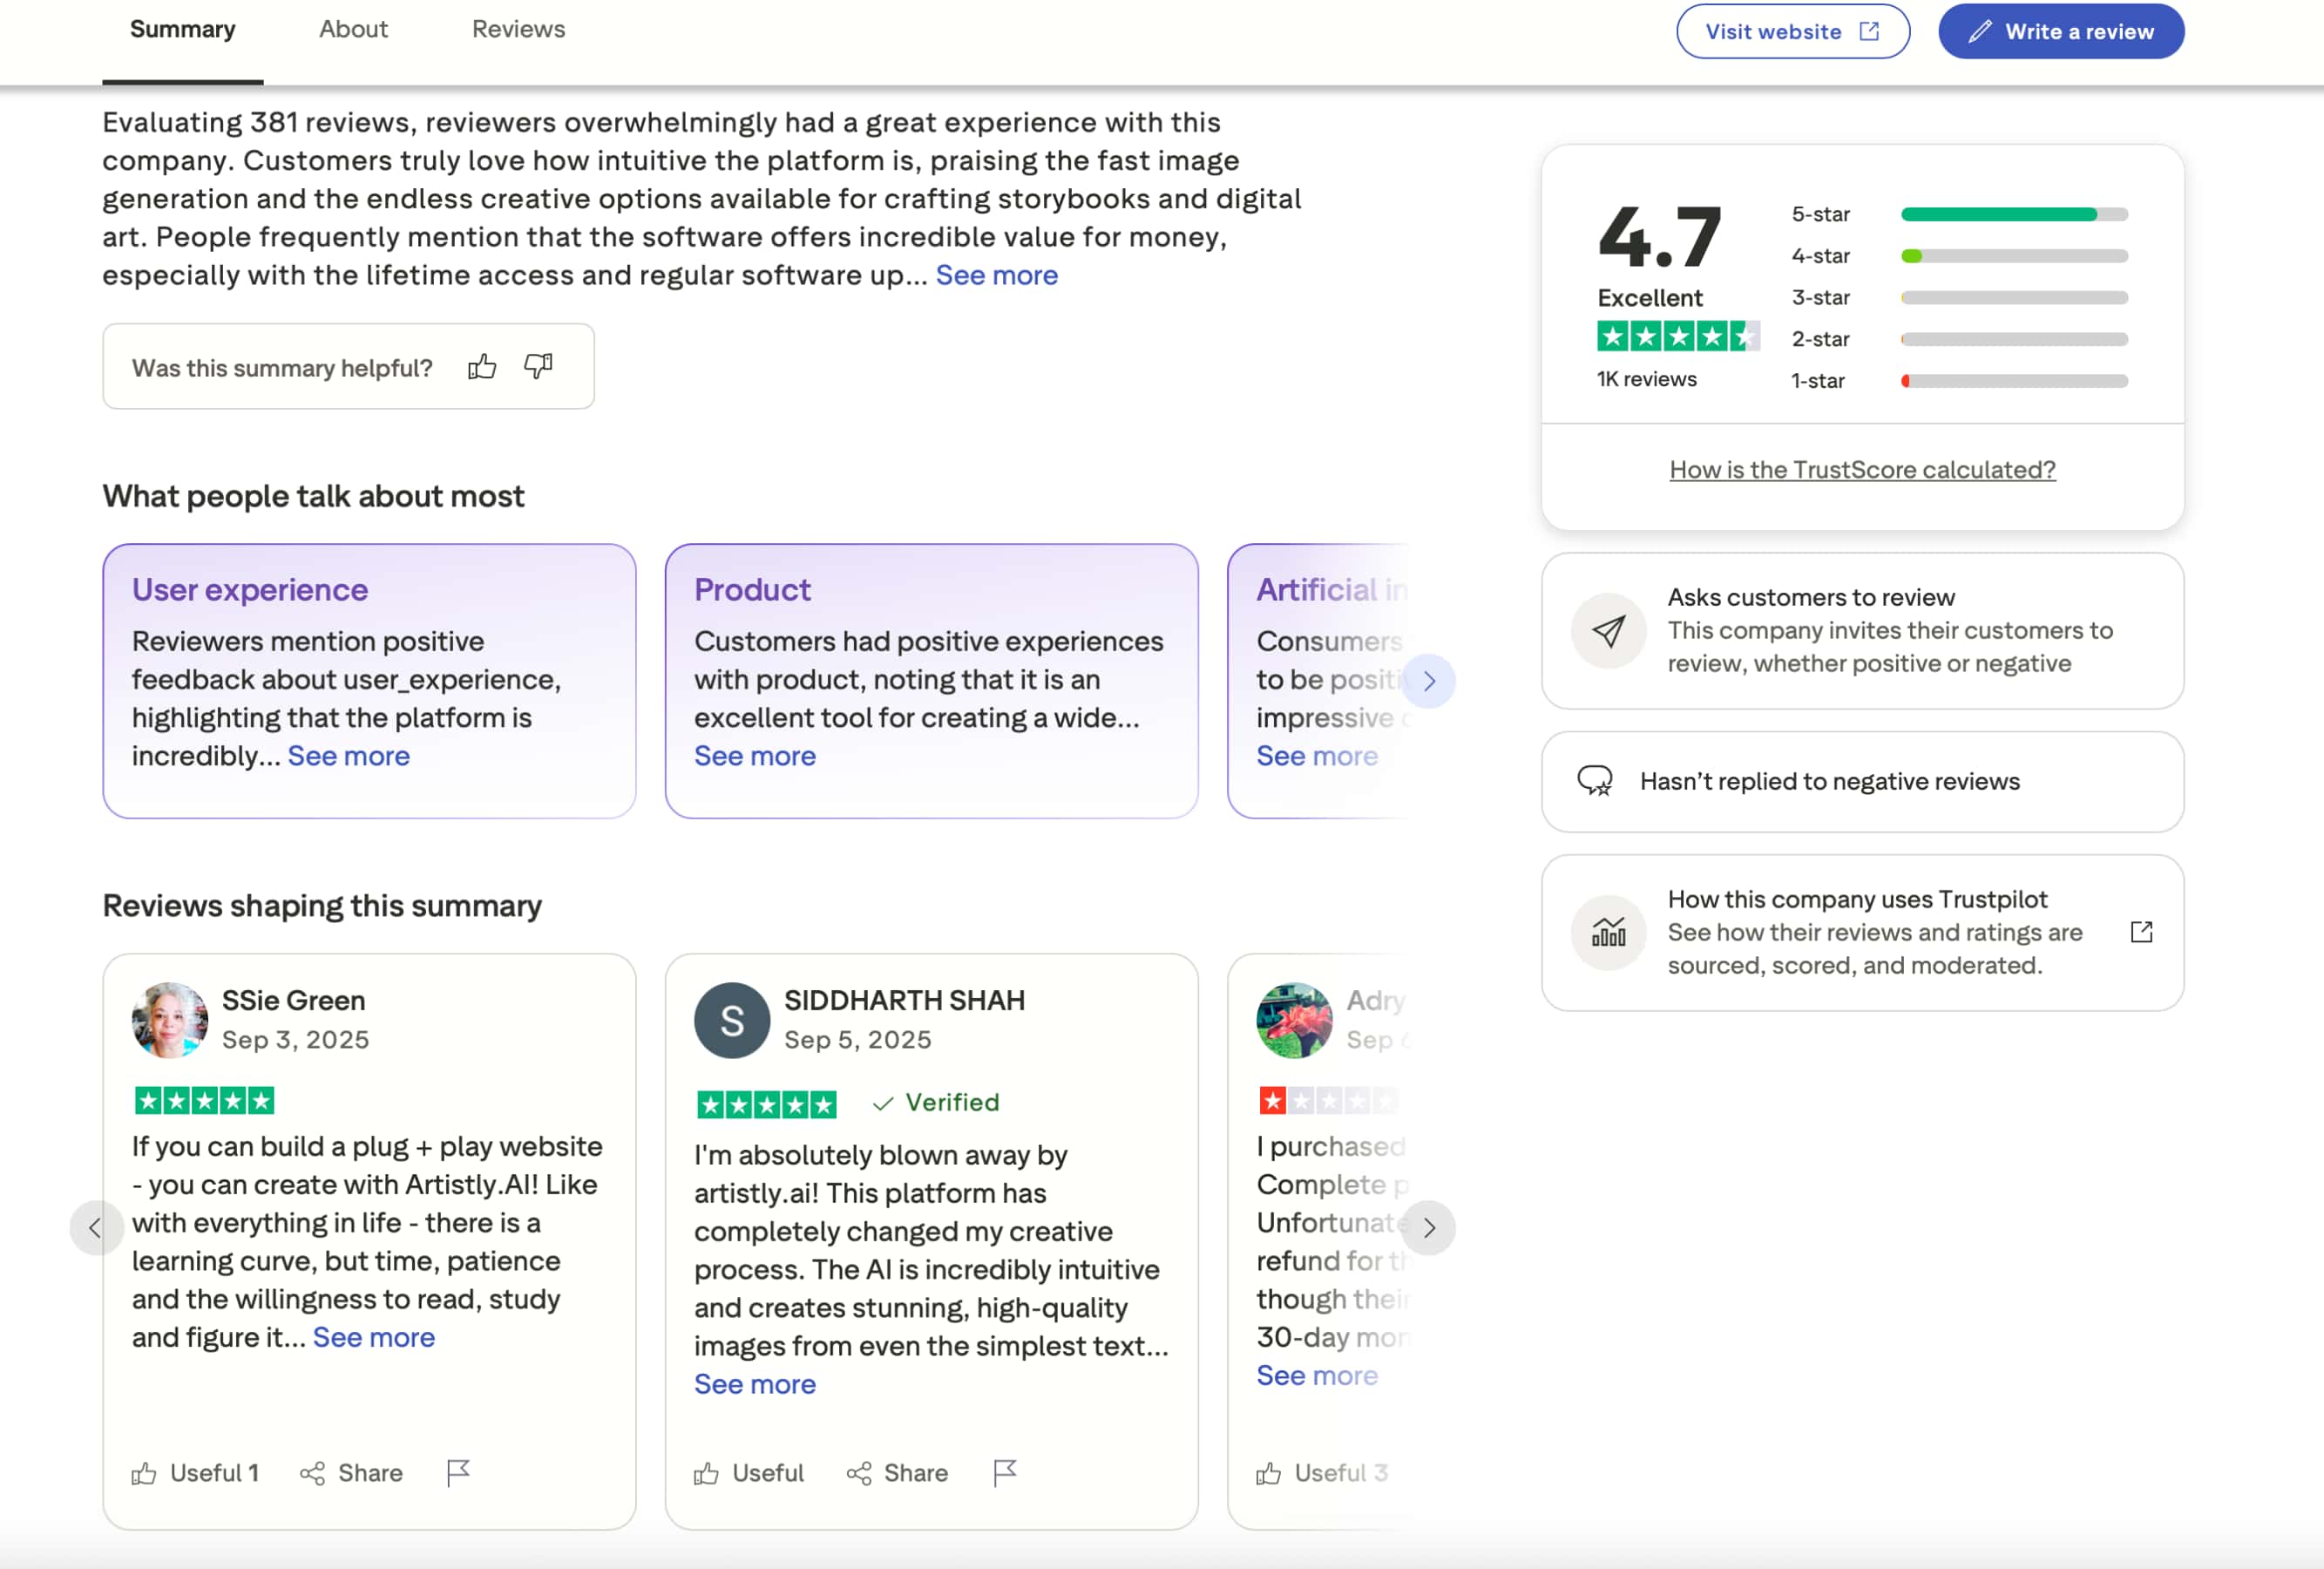This screenshot has width=2324, height=1569.
Task: Expand SIDDHARTH SHAH's review with See more
Action: click(x=755, y=1384)
